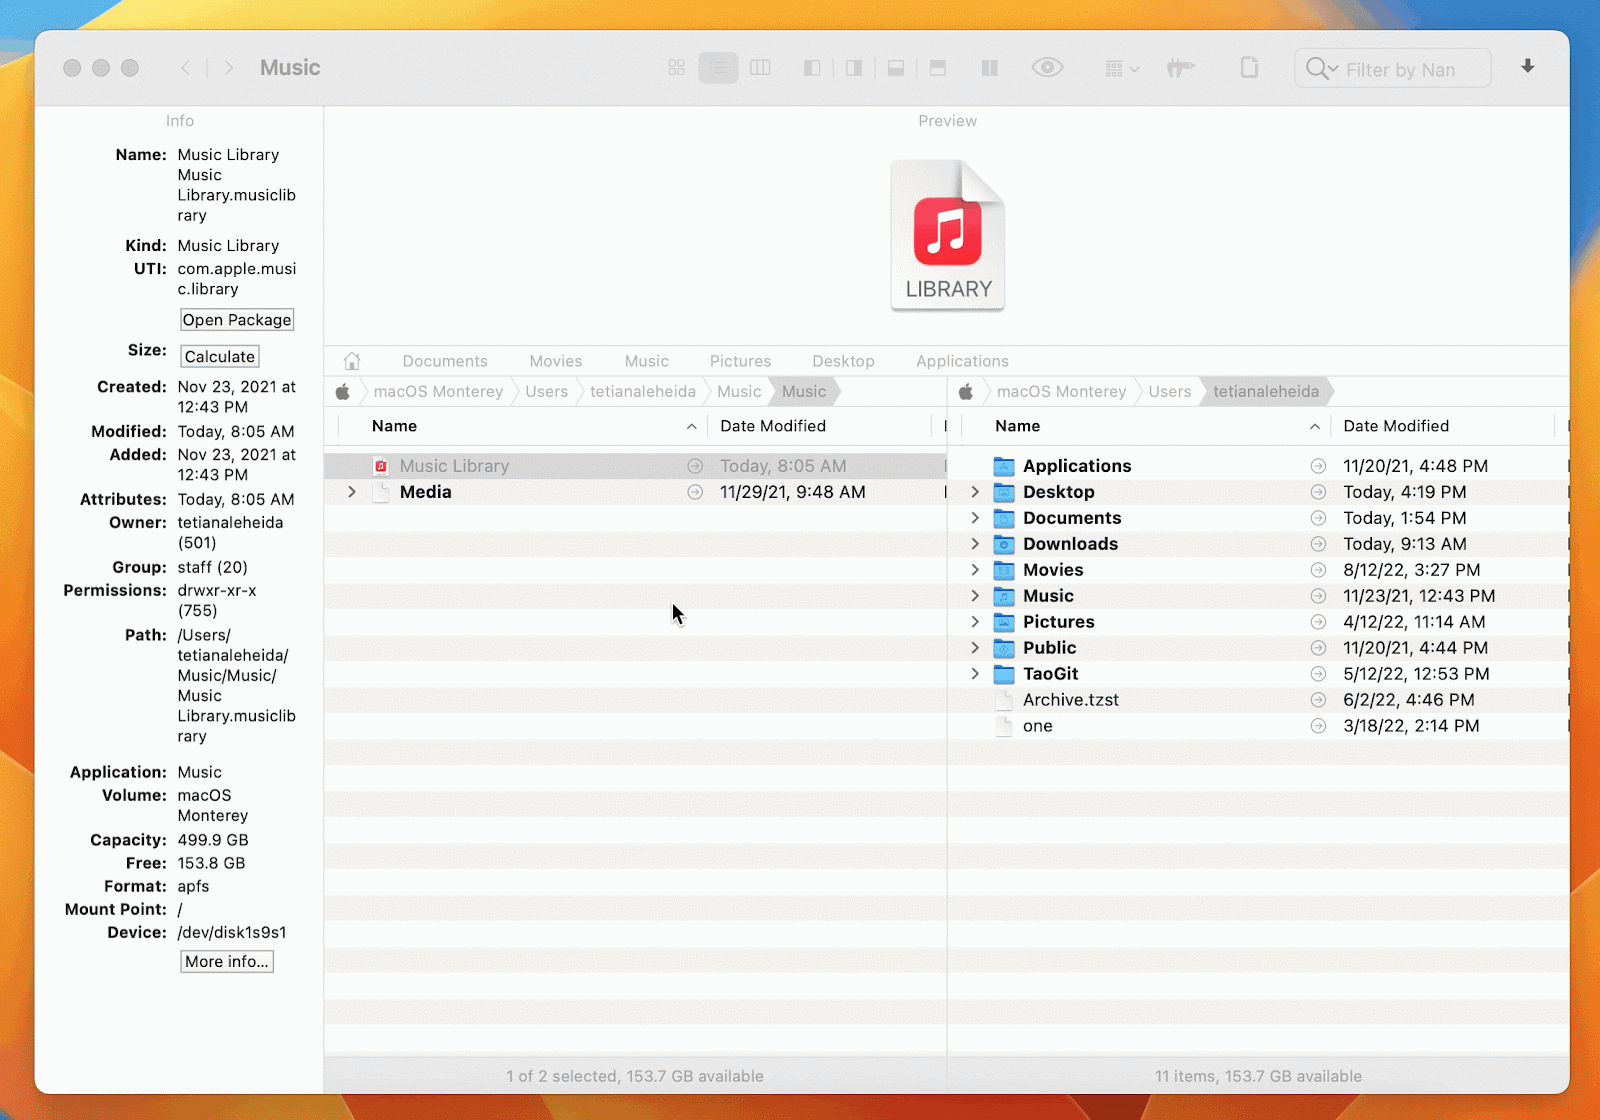The image size is (1600, 1120).
Task: Toggle the preview eye icon
Action: (x=1047, y=67)
